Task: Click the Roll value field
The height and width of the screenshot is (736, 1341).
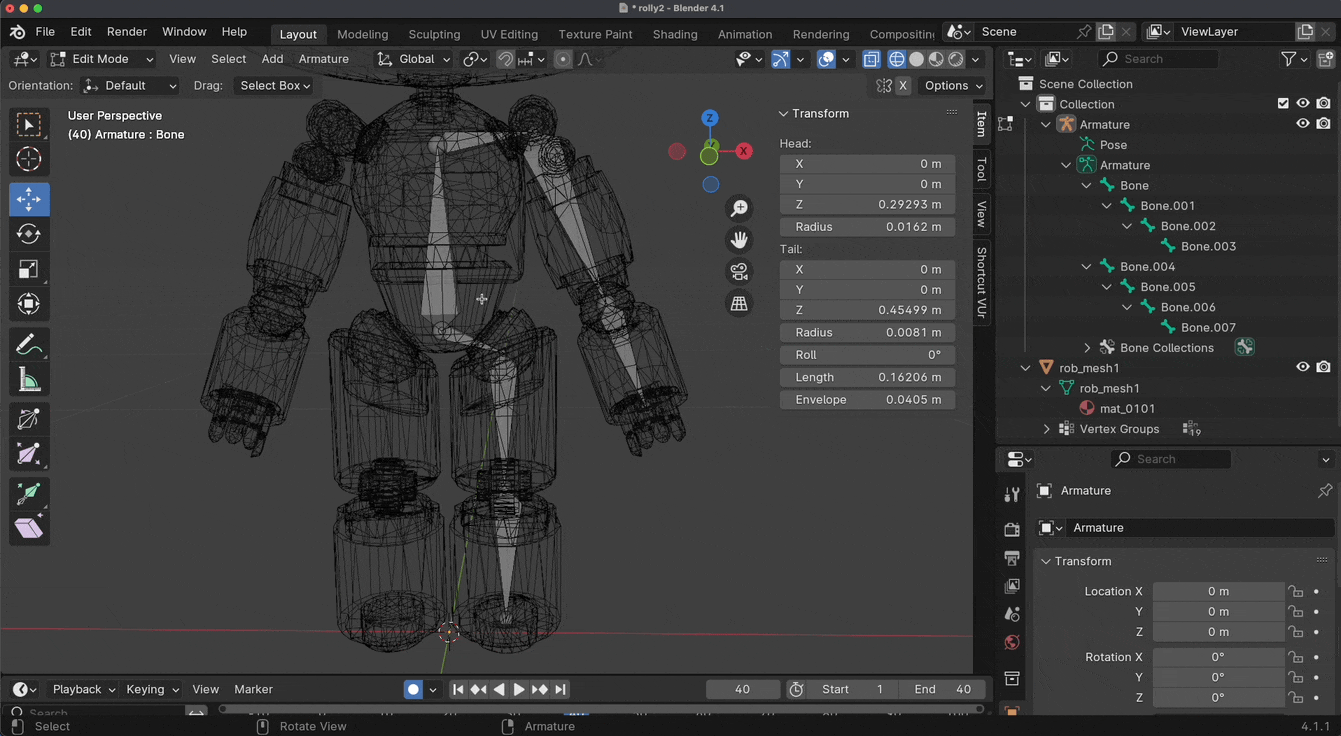Action: point(866,355)
